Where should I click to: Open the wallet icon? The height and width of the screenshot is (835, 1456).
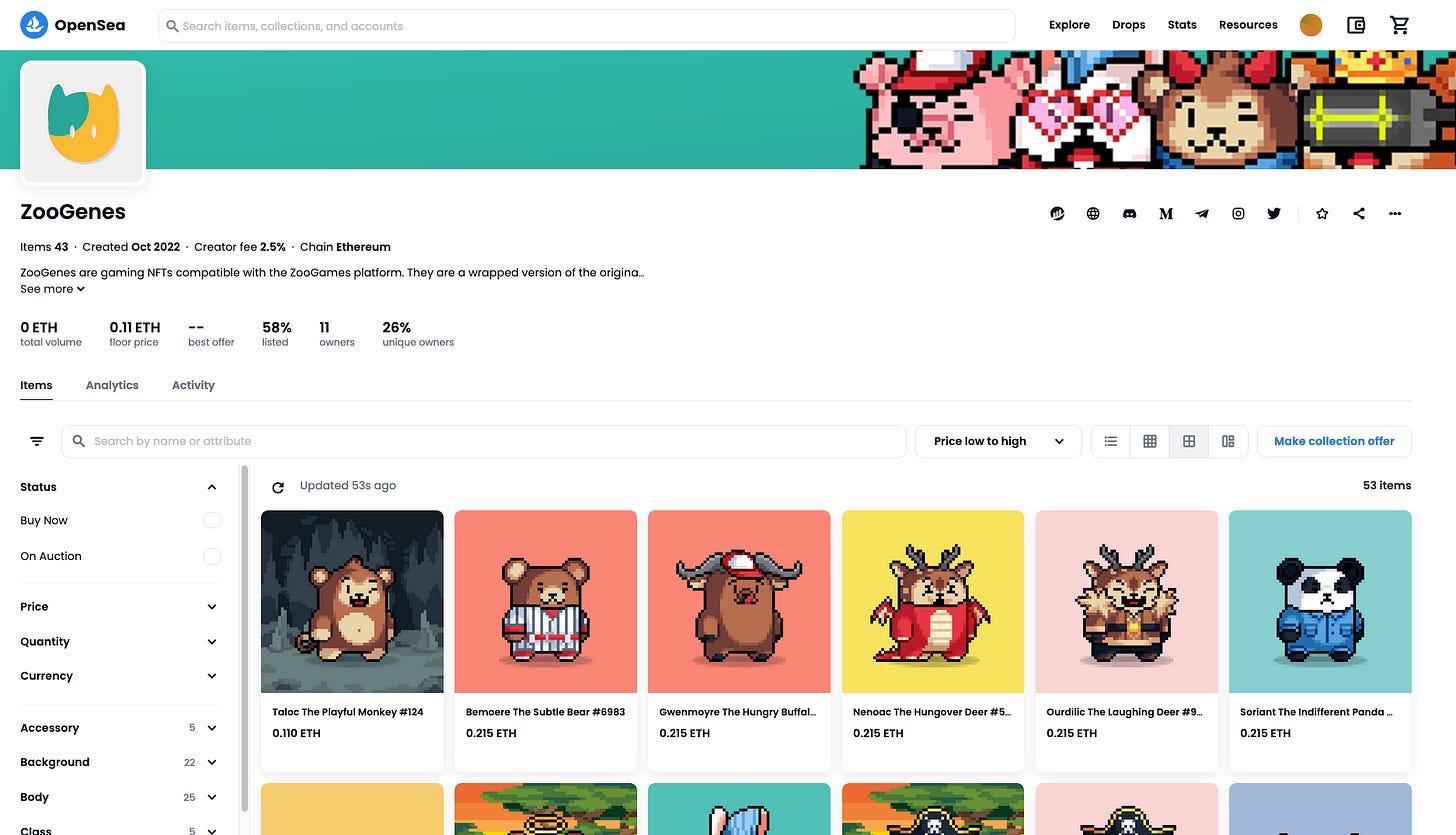1356,25
